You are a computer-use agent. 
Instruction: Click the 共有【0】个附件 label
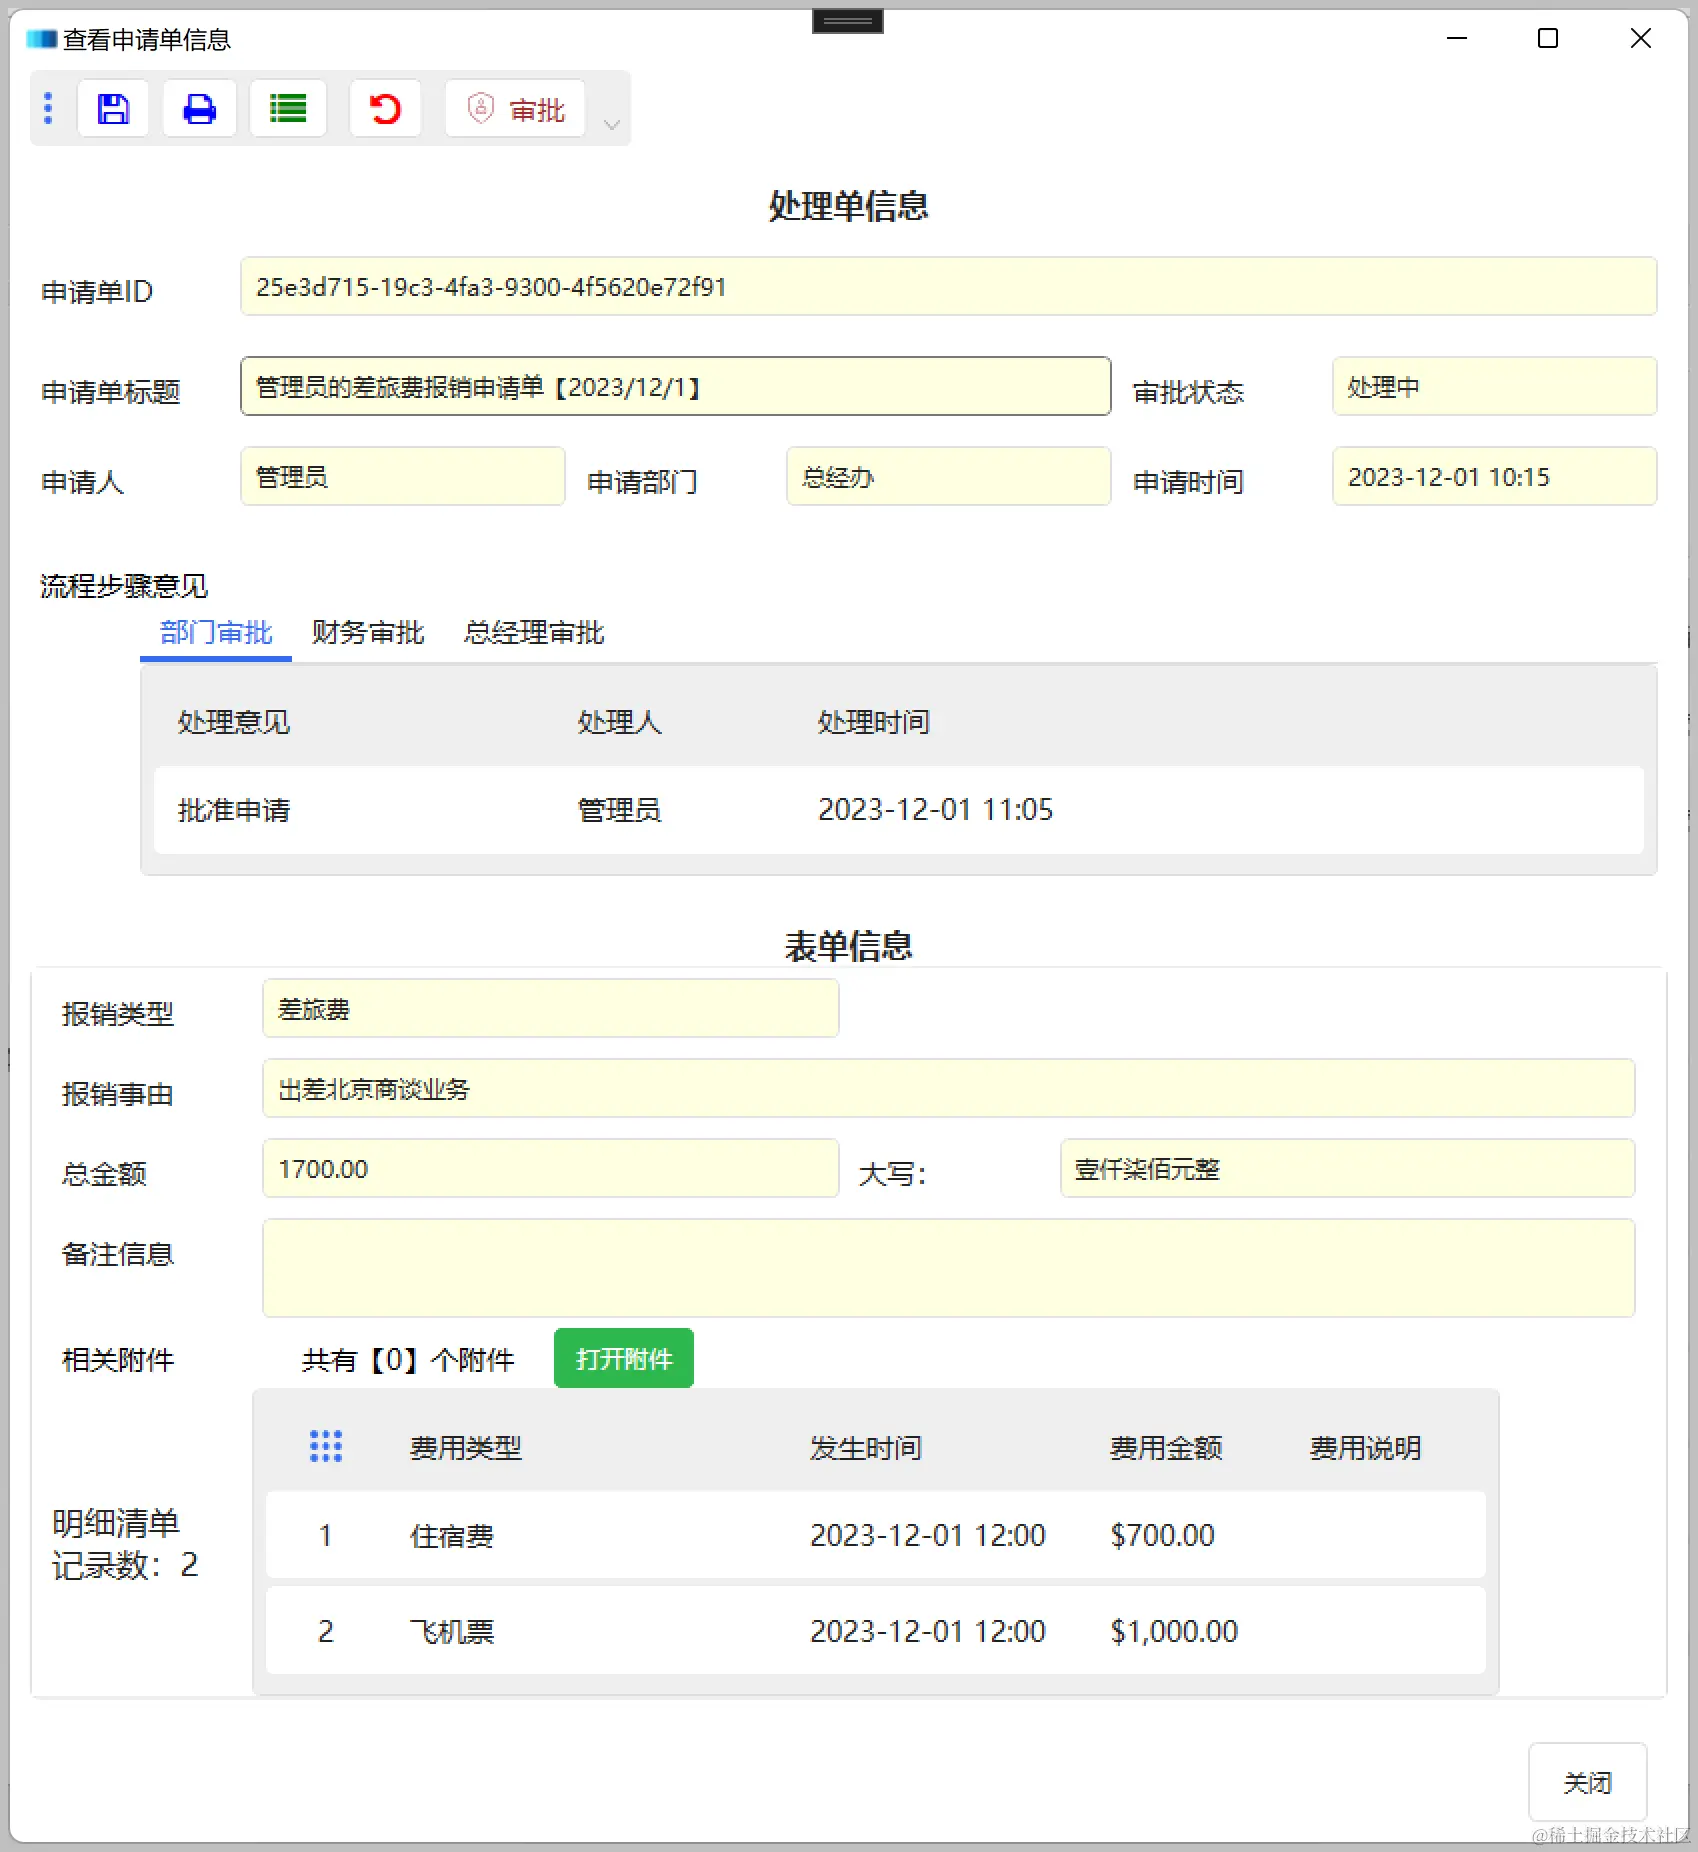[x=408, y=1360]
